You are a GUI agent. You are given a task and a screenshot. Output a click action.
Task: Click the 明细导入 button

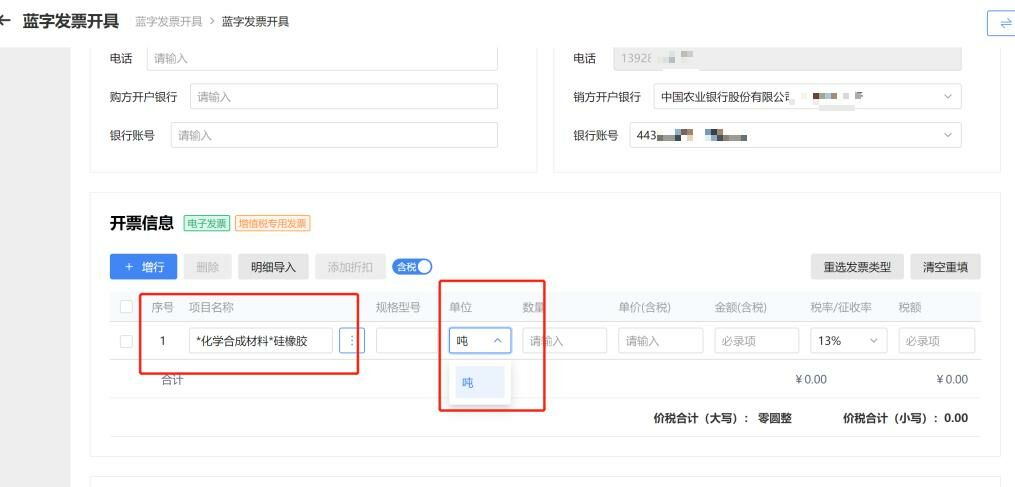tap(272, 267)
